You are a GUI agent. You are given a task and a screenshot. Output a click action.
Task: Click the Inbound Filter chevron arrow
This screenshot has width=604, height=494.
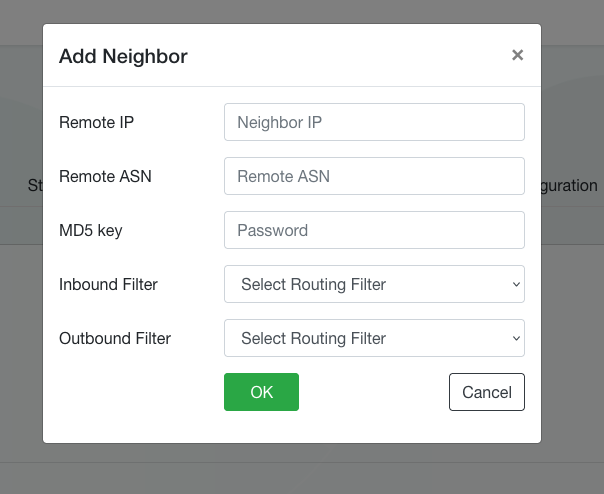516,285
